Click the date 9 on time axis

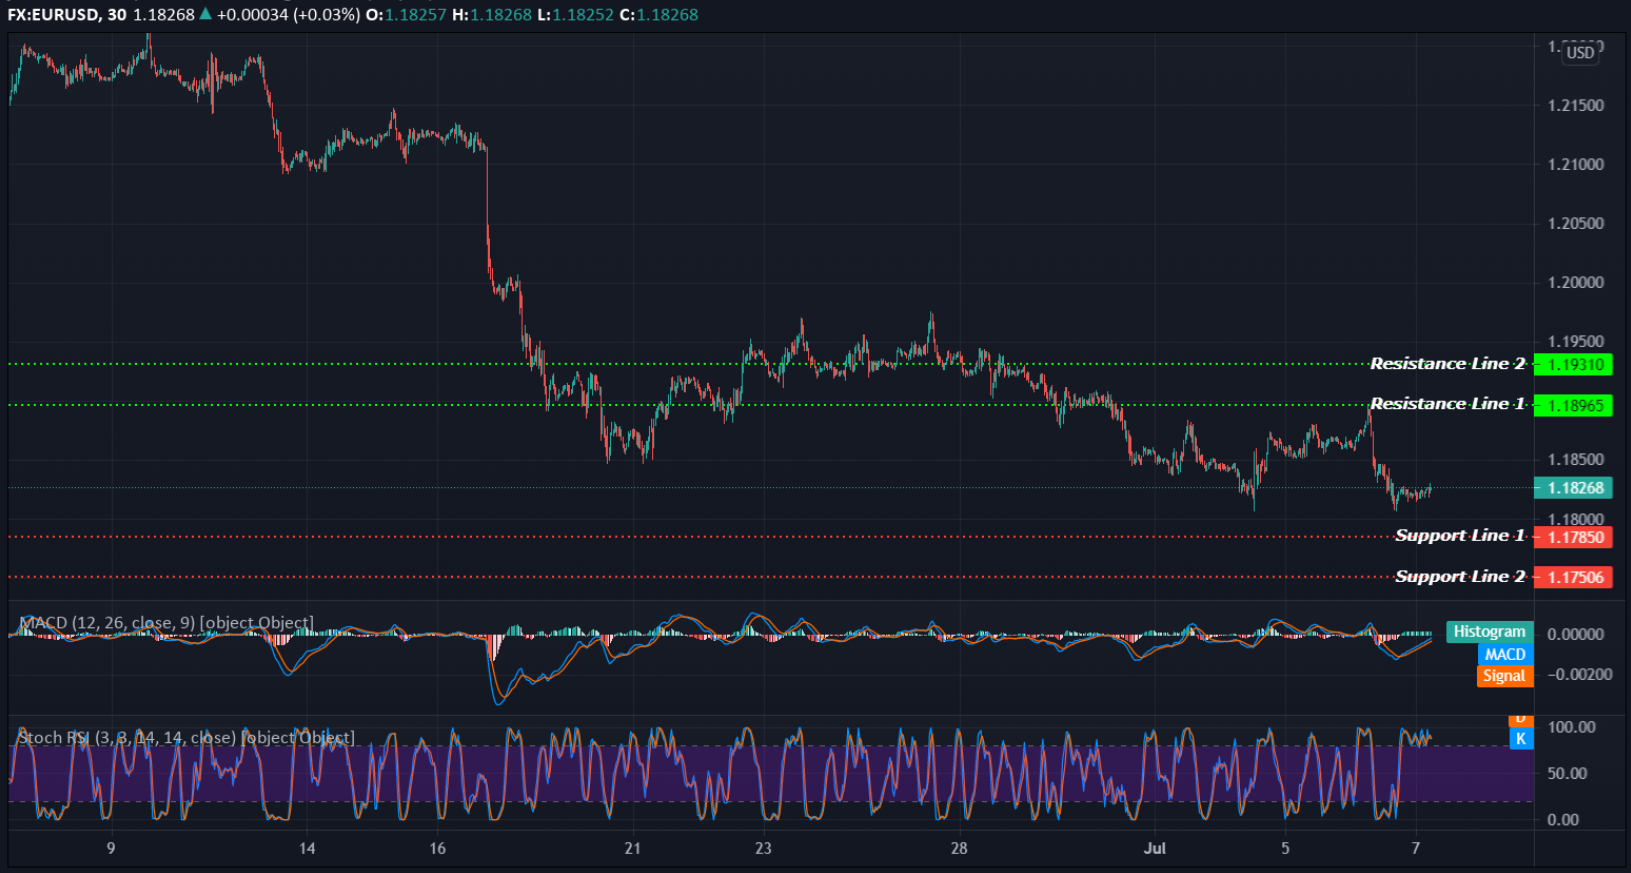pos(111,848)
